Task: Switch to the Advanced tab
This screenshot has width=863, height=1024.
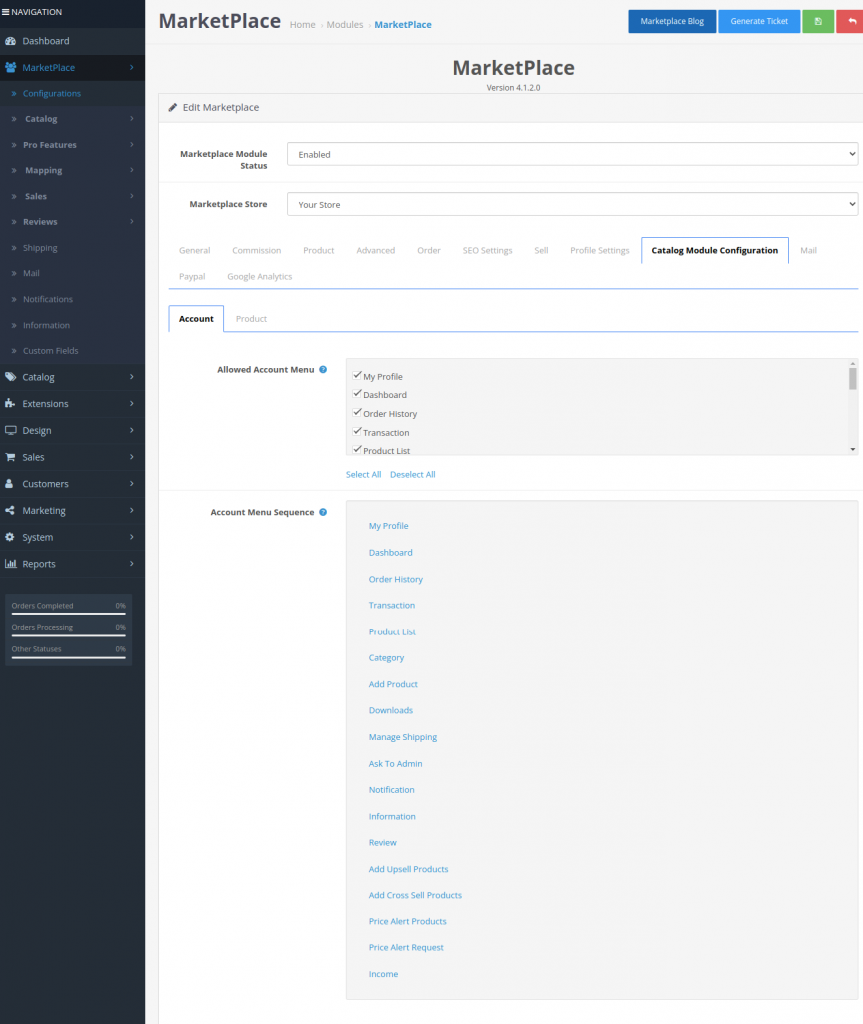Action: [376, 250]
